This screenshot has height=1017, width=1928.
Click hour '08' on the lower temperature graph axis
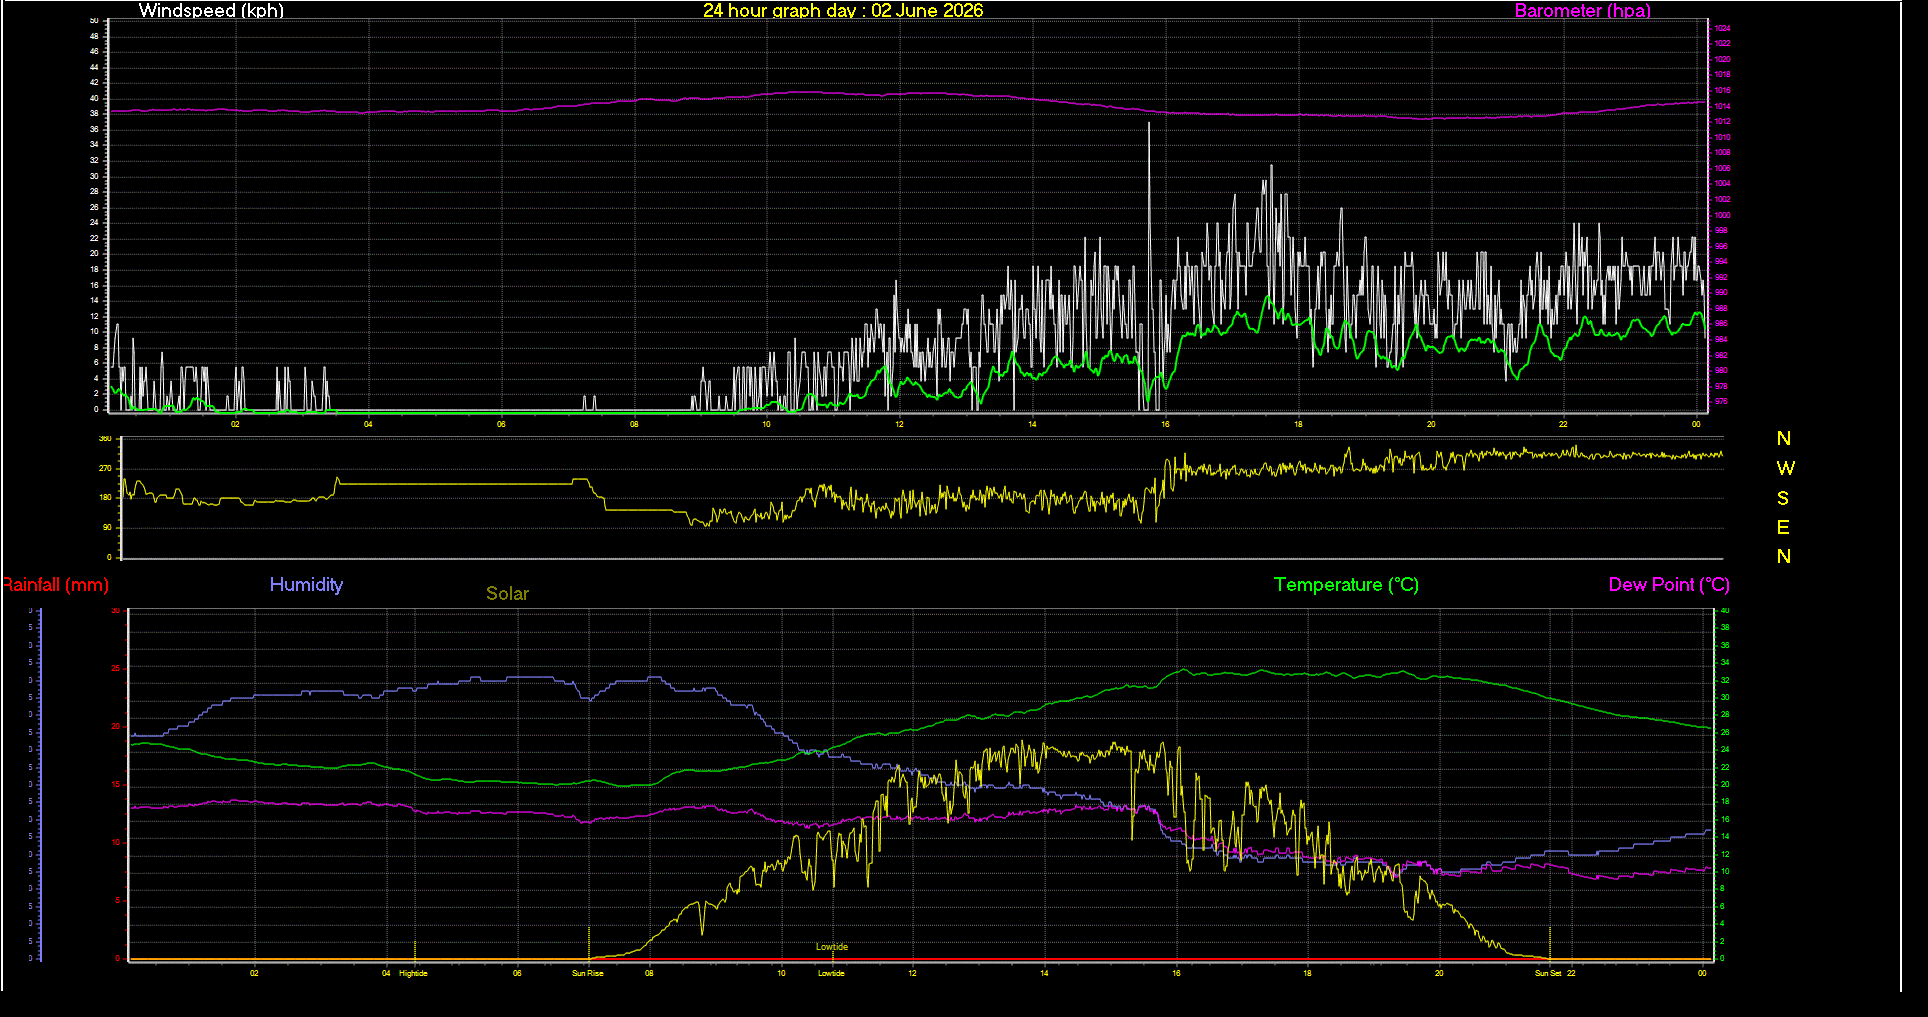(649, 973)
